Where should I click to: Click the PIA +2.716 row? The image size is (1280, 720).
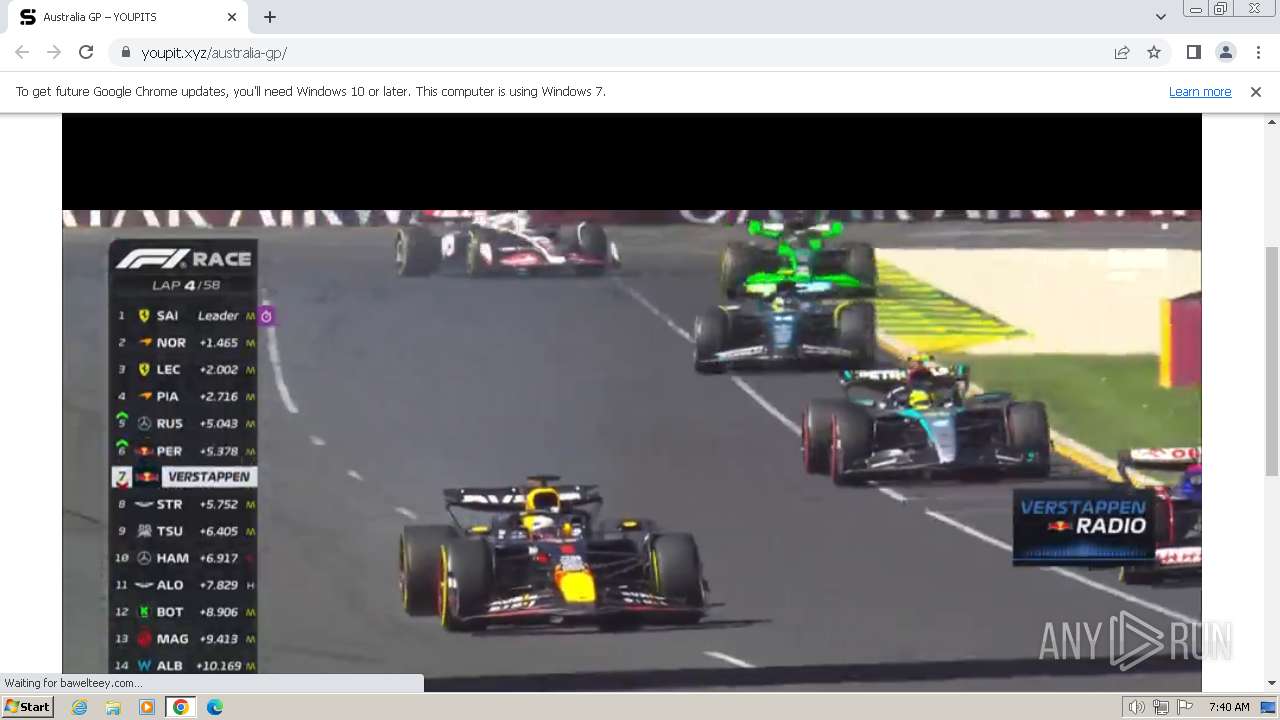[x=184, y=396]
